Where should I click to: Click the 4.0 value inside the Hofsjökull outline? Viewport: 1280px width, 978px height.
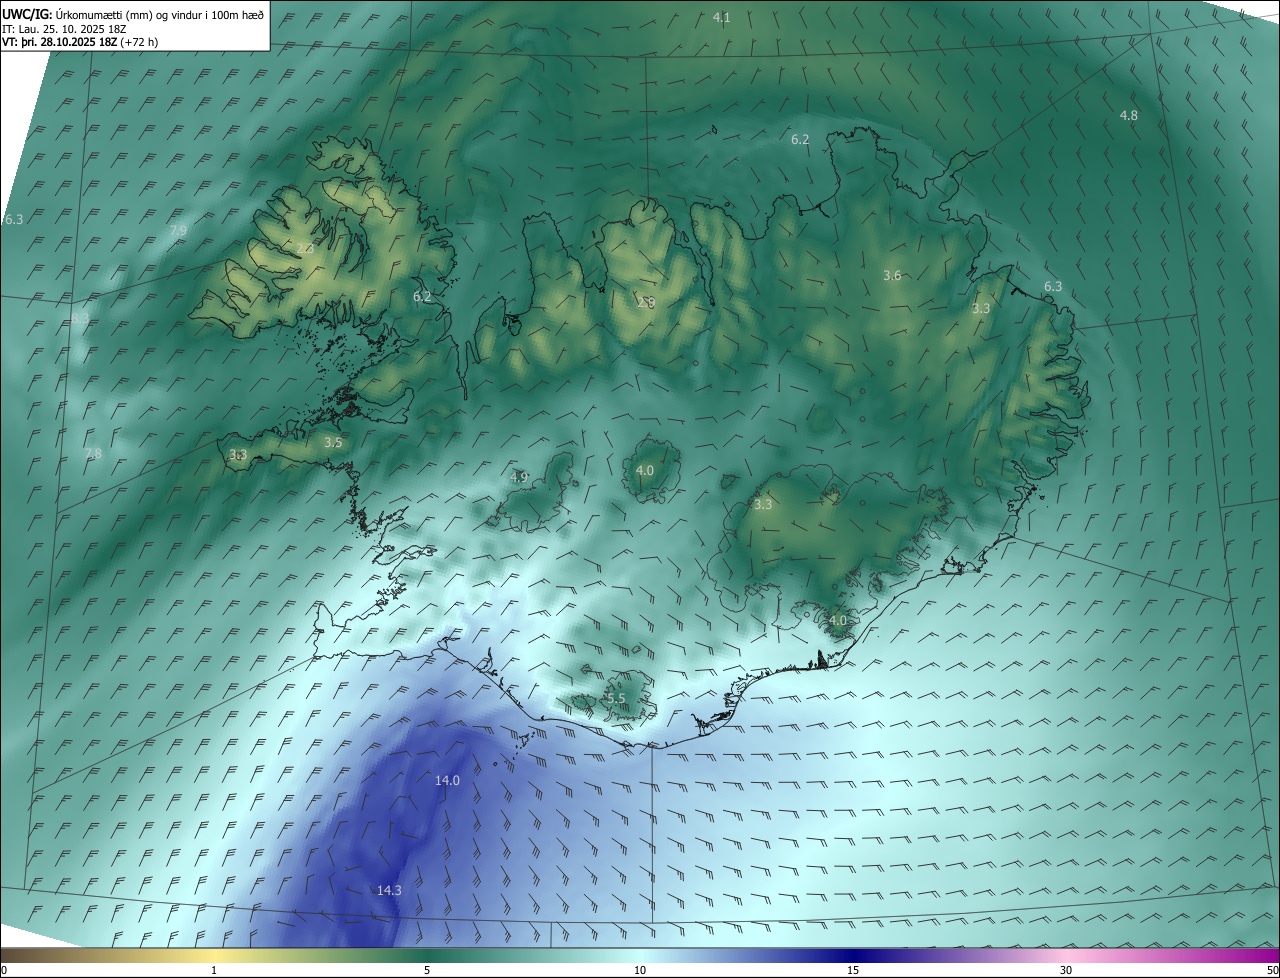pos(645,471)
